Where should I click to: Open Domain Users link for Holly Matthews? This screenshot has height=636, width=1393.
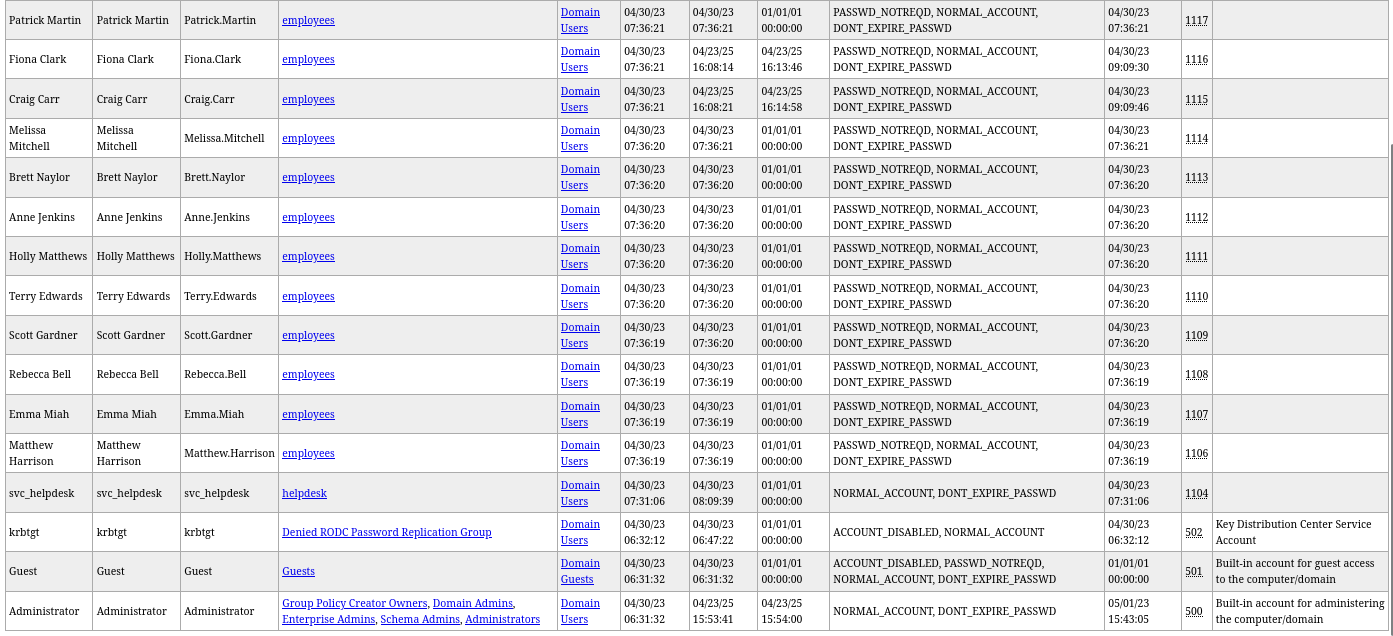click(x=580, y=256)
